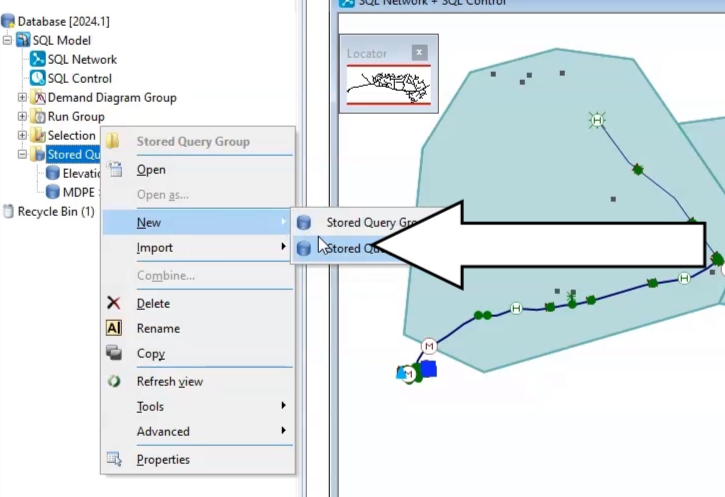Open the New submenu arrow
Screen dimensions: 725x497
[x=283, y=222]
